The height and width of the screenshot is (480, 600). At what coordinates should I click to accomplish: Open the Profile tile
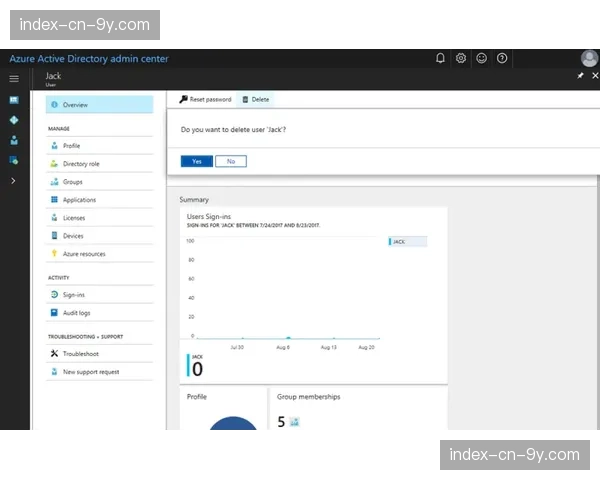point(223,409)
